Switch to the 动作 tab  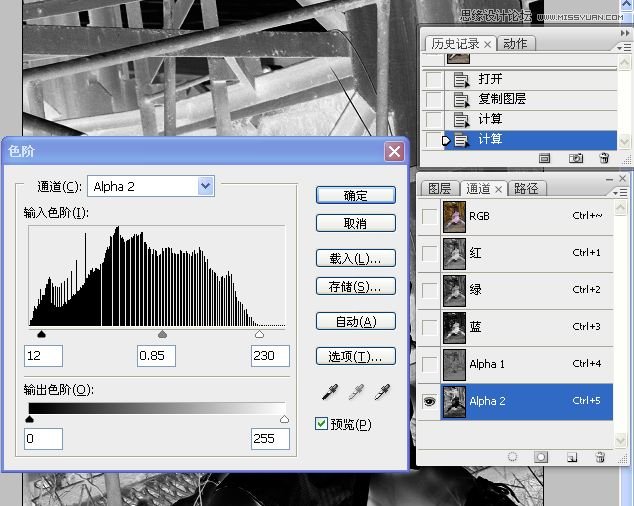tap(515, 44)
